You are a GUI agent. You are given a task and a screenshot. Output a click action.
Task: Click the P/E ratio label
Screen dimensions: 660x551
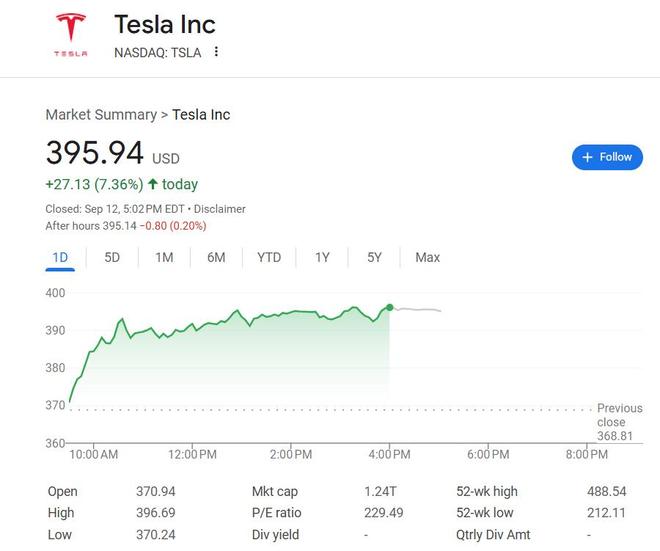276,513
